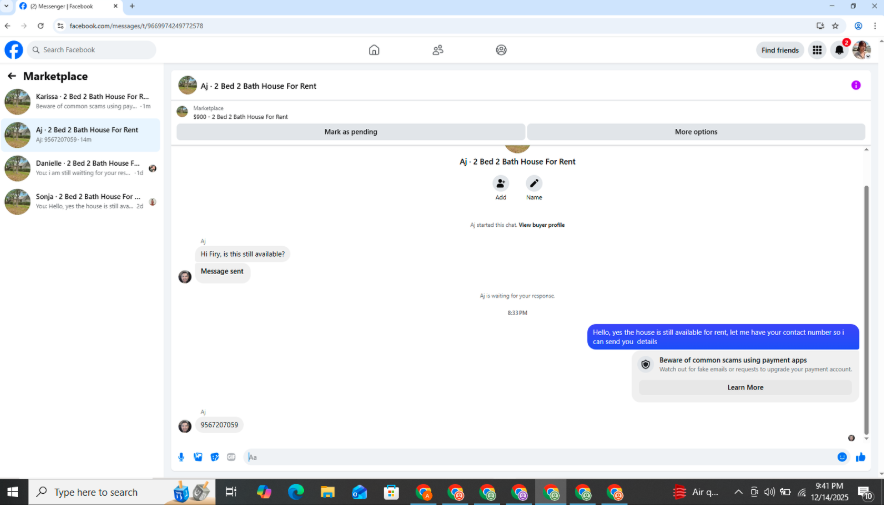This screenshot has height=505, width=884.
Task: Open Microsoft Edge from the taskbar
Action: [295, 492]
